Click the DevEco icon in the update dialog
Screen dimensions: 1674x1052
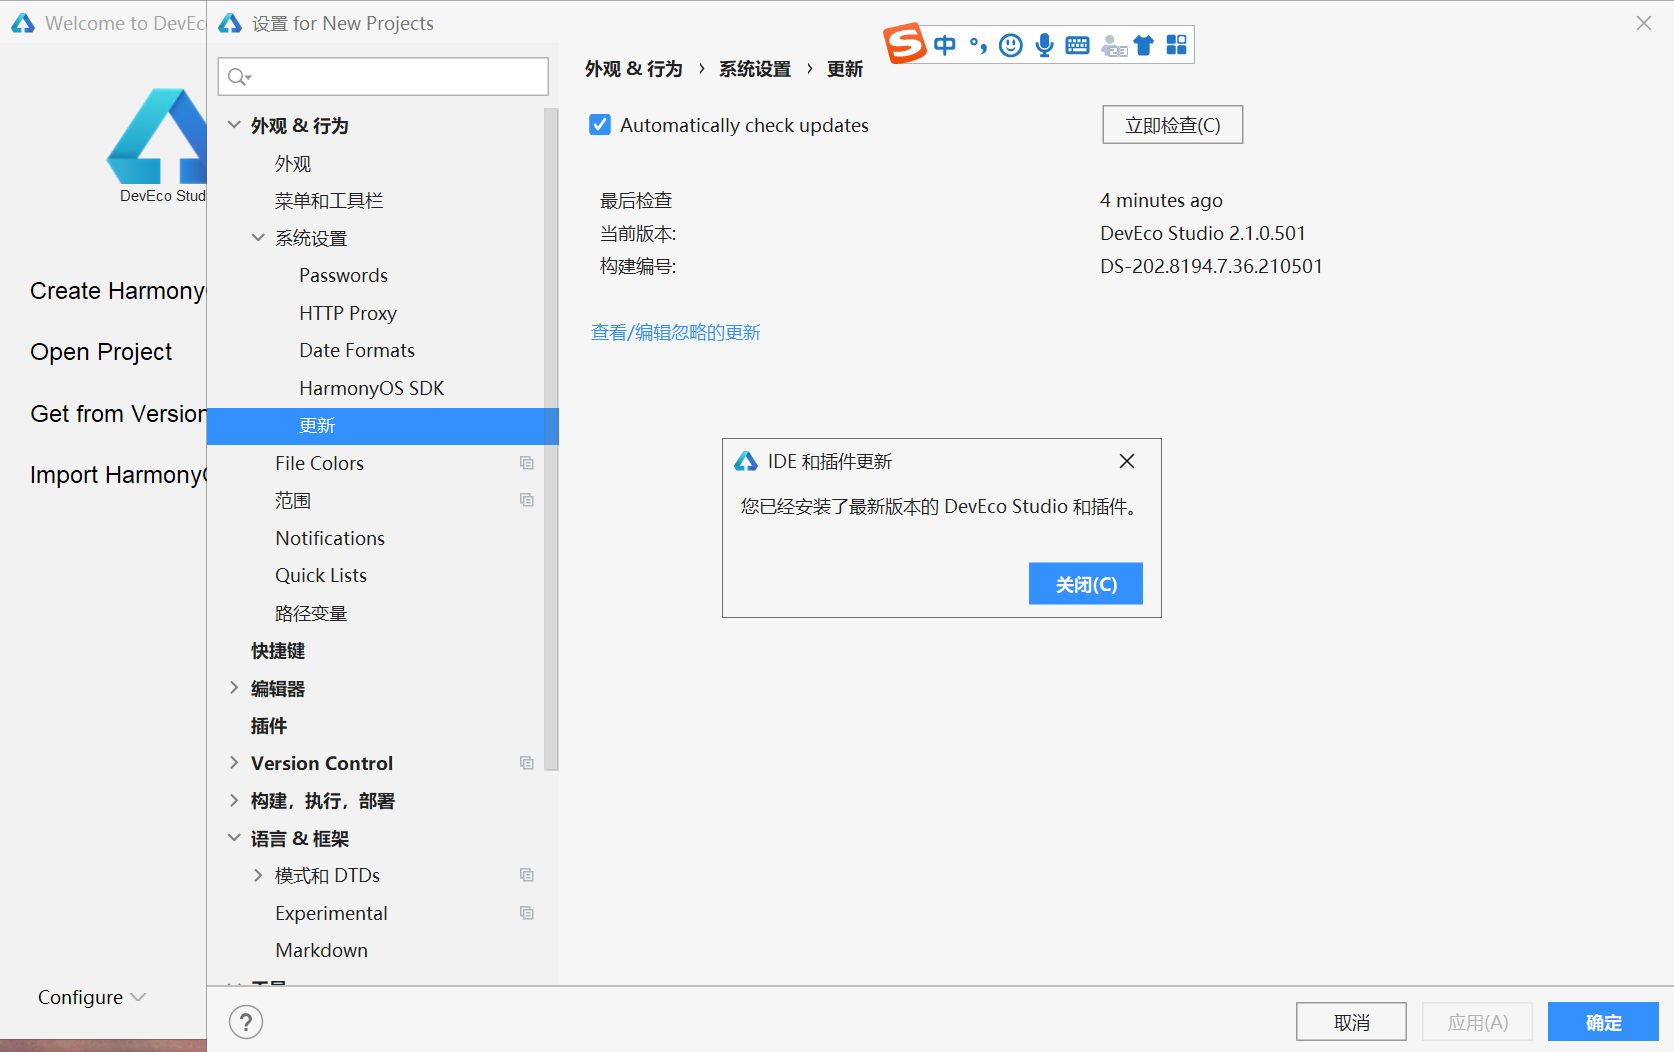click(746, 461)
